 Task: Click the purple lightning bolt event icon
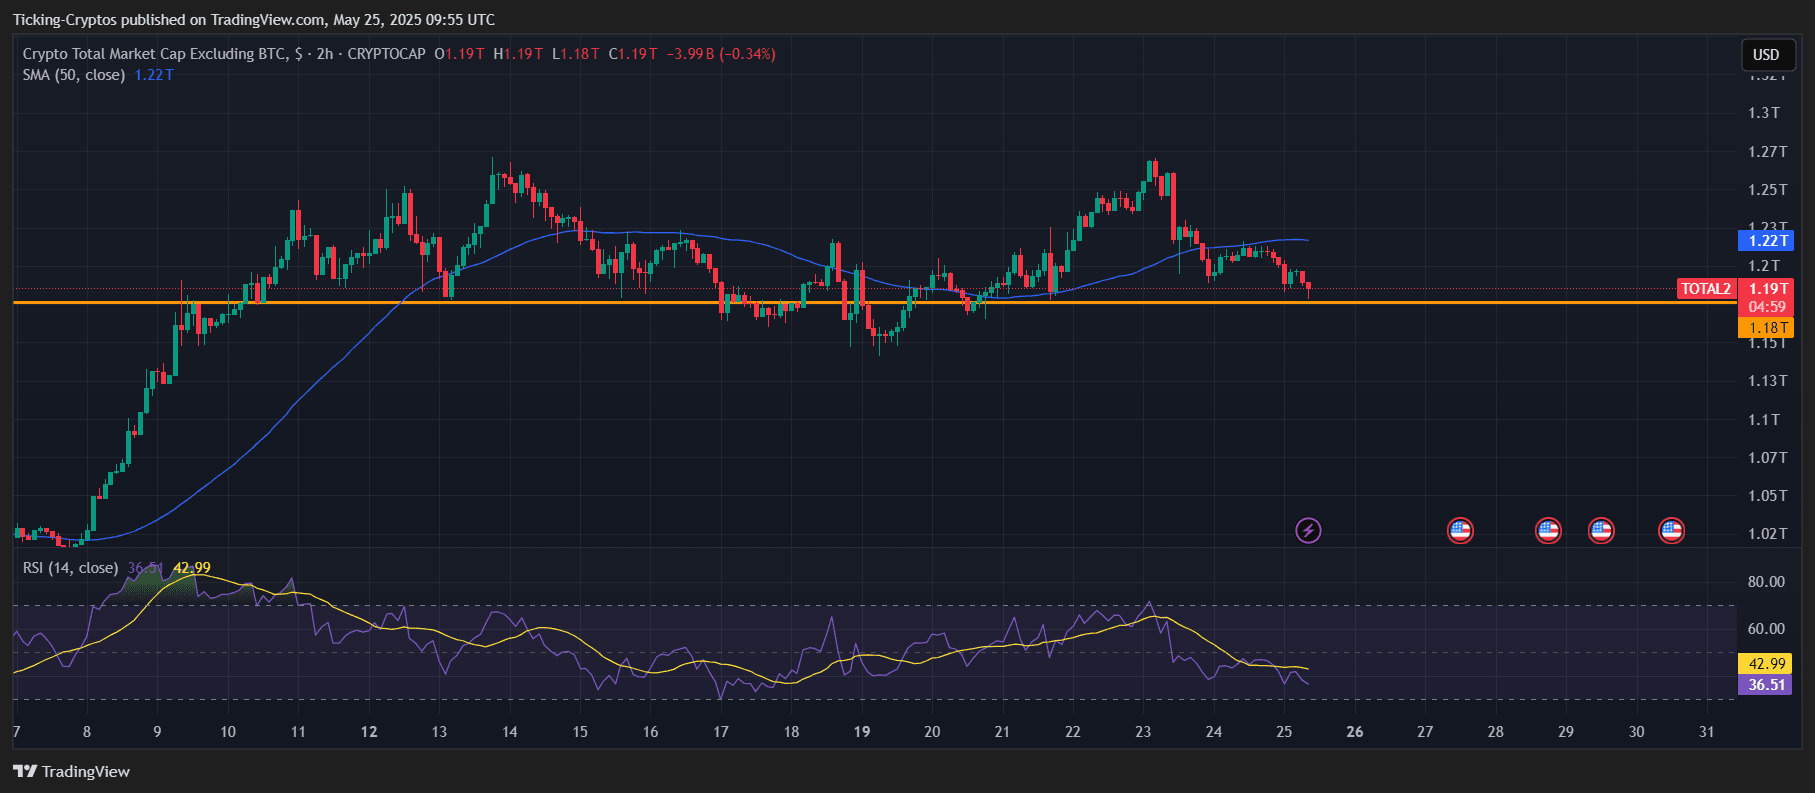[1308, 530]
